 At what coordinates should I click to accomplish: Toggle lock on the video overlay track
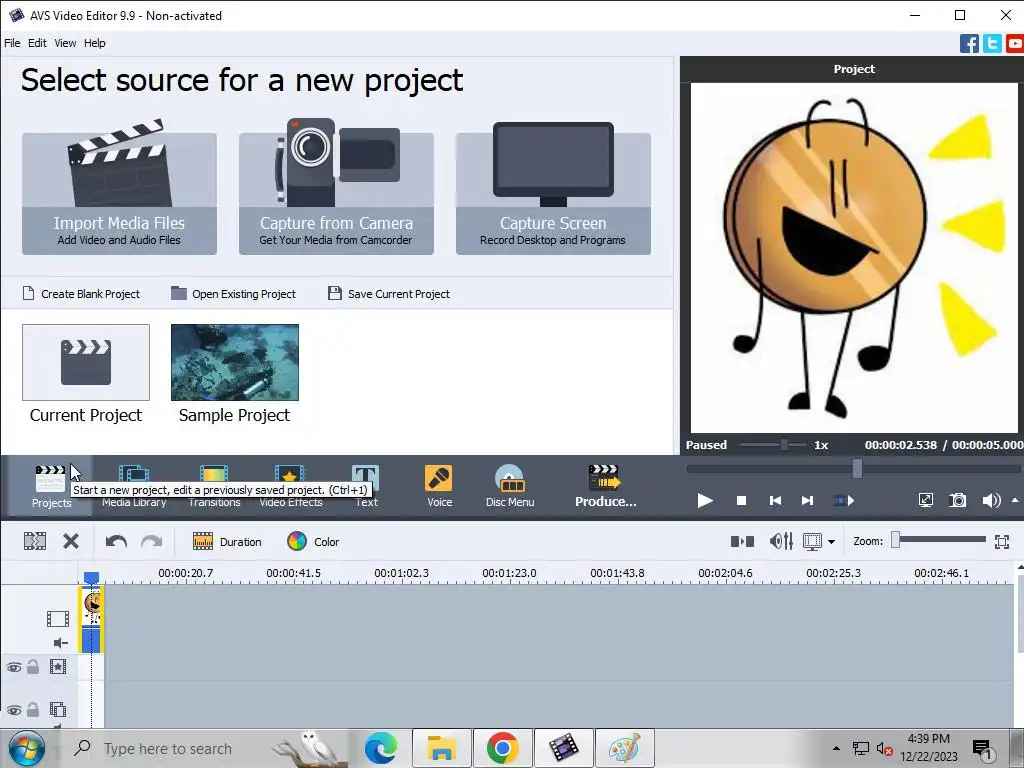click(x=33, y=709)
